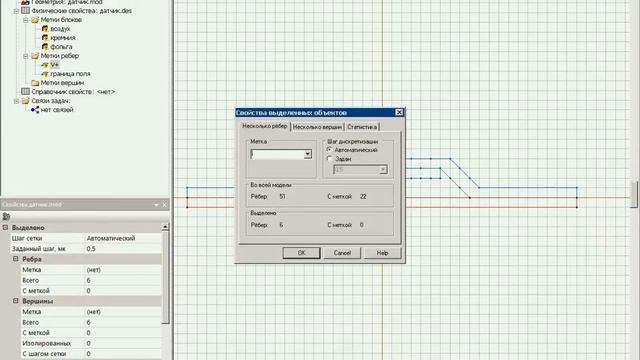
Task: Switch to the Статистика tab
Action: pos(362,127)
